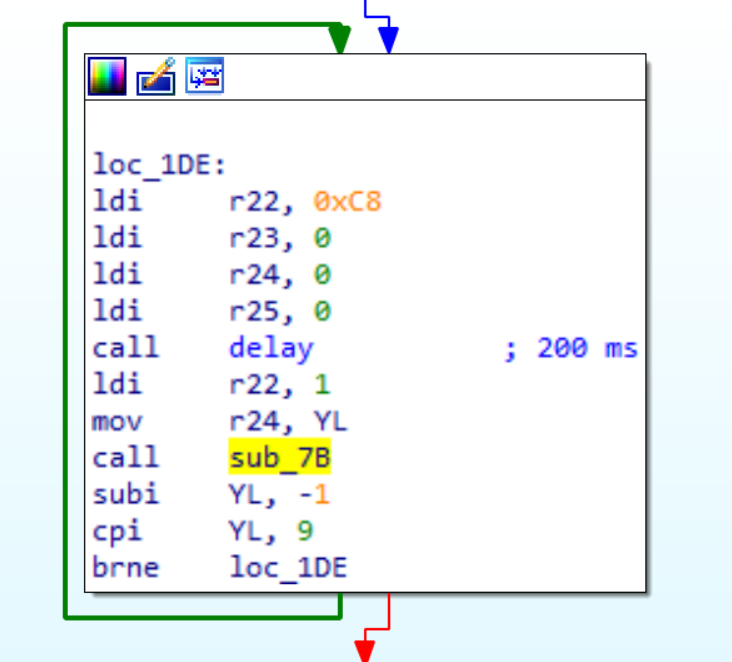Open the node color picker icon
Viewport: 732px width, 662px height.
pos(107,76)
